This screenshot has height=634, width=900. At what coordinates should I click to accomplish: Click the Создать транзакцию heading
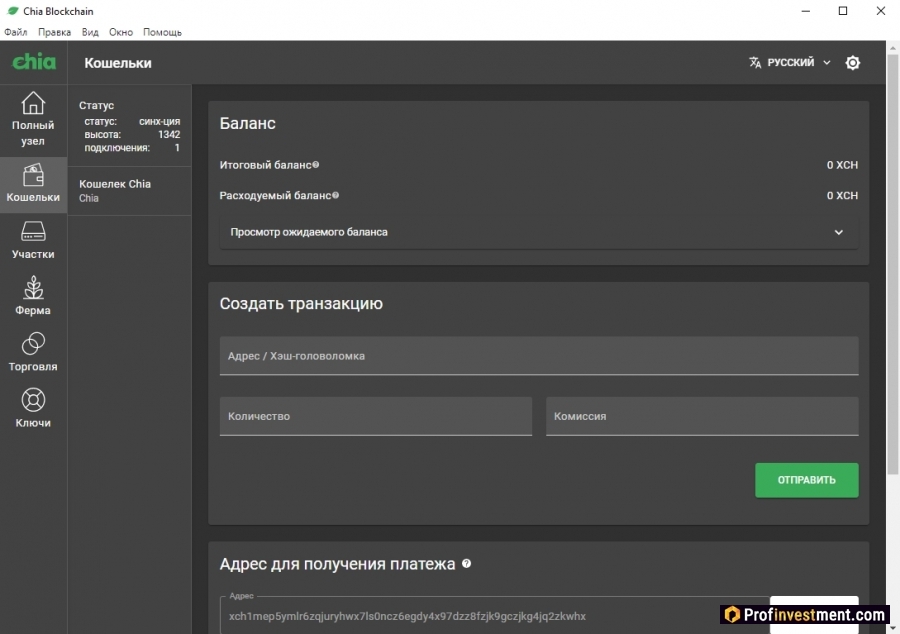[x=301, y=304]
